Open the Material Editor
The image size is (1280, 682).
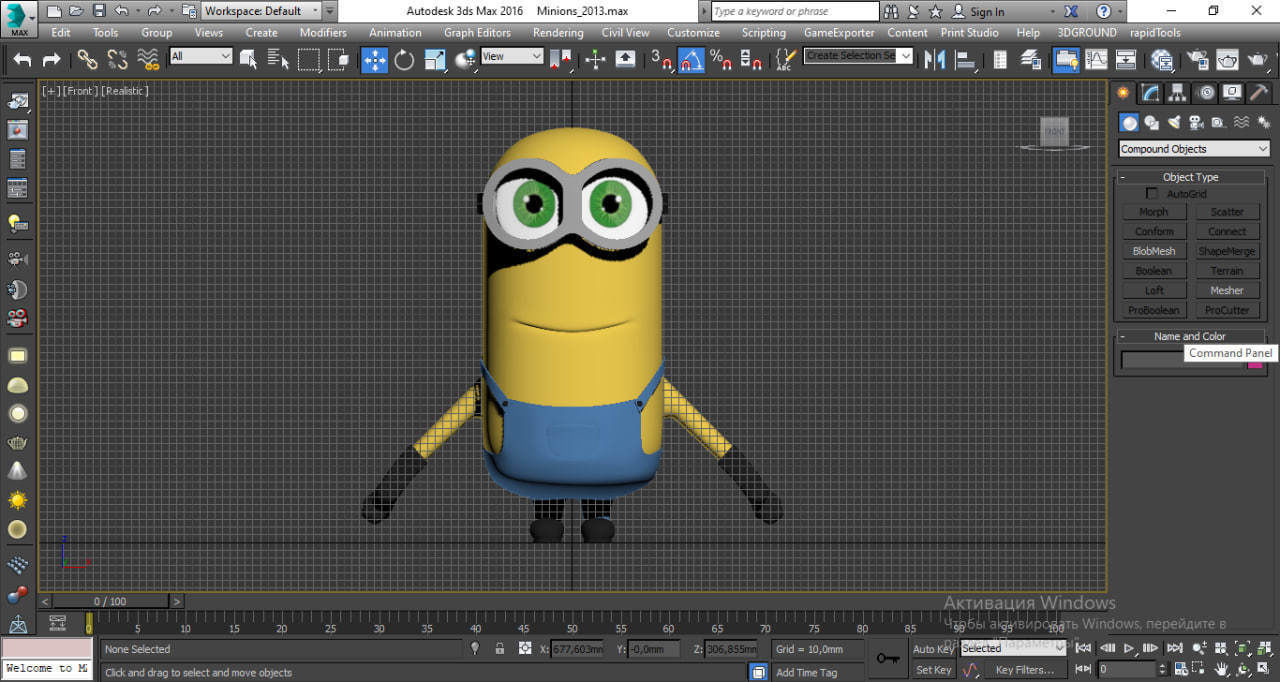(x=1161, y=60)
